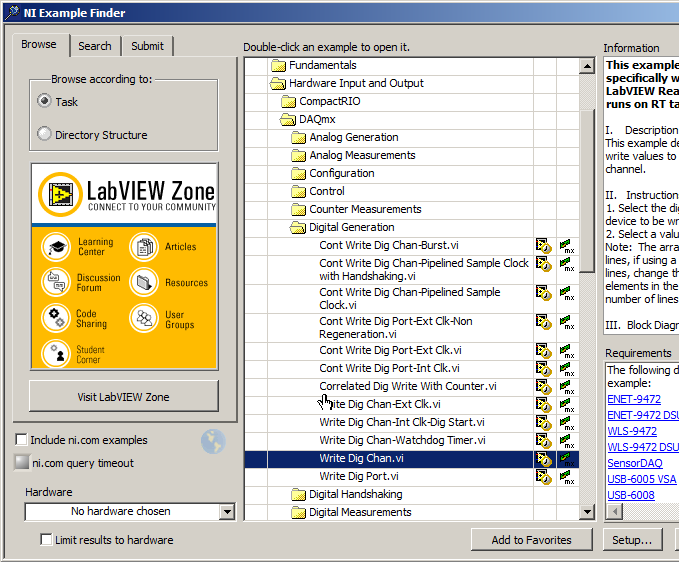Click VI icon for Write Dig Chan-Int Clk-Dig Start.vi
The width and height of the screenshot is (679, 562).
tap(543, 423)
